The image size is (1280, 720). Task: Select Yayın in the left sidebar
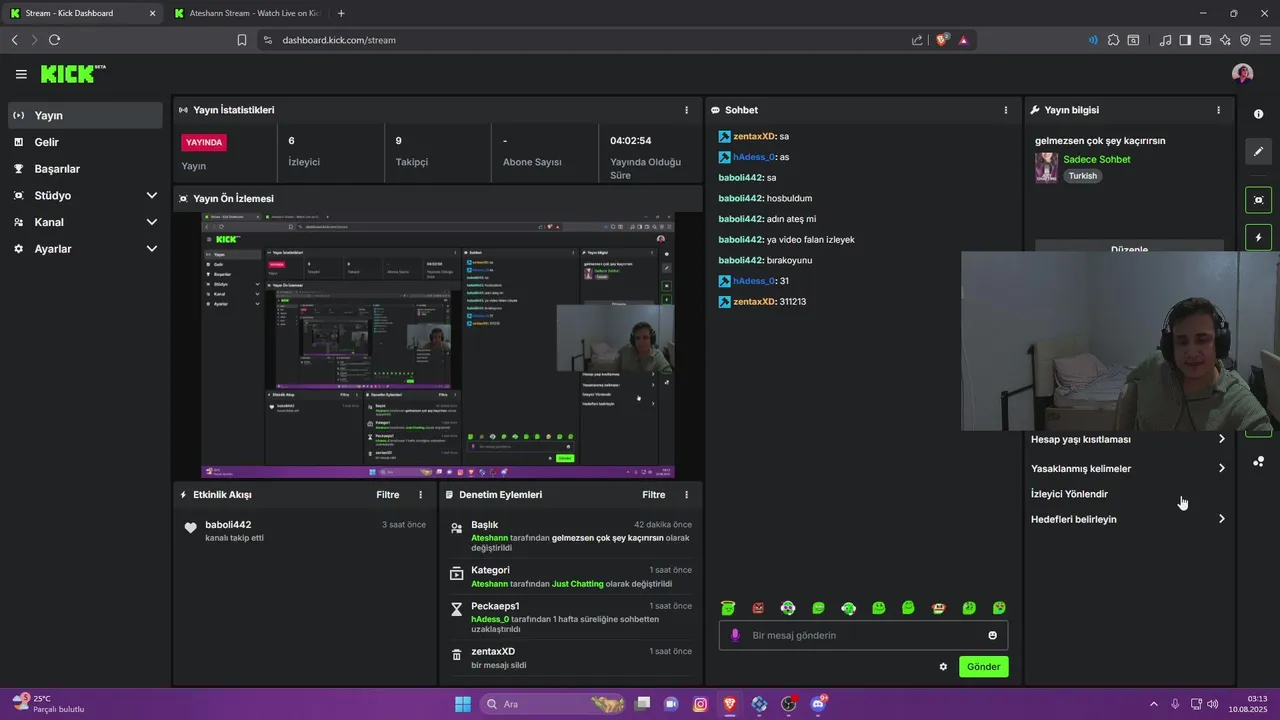pos(85,115)
